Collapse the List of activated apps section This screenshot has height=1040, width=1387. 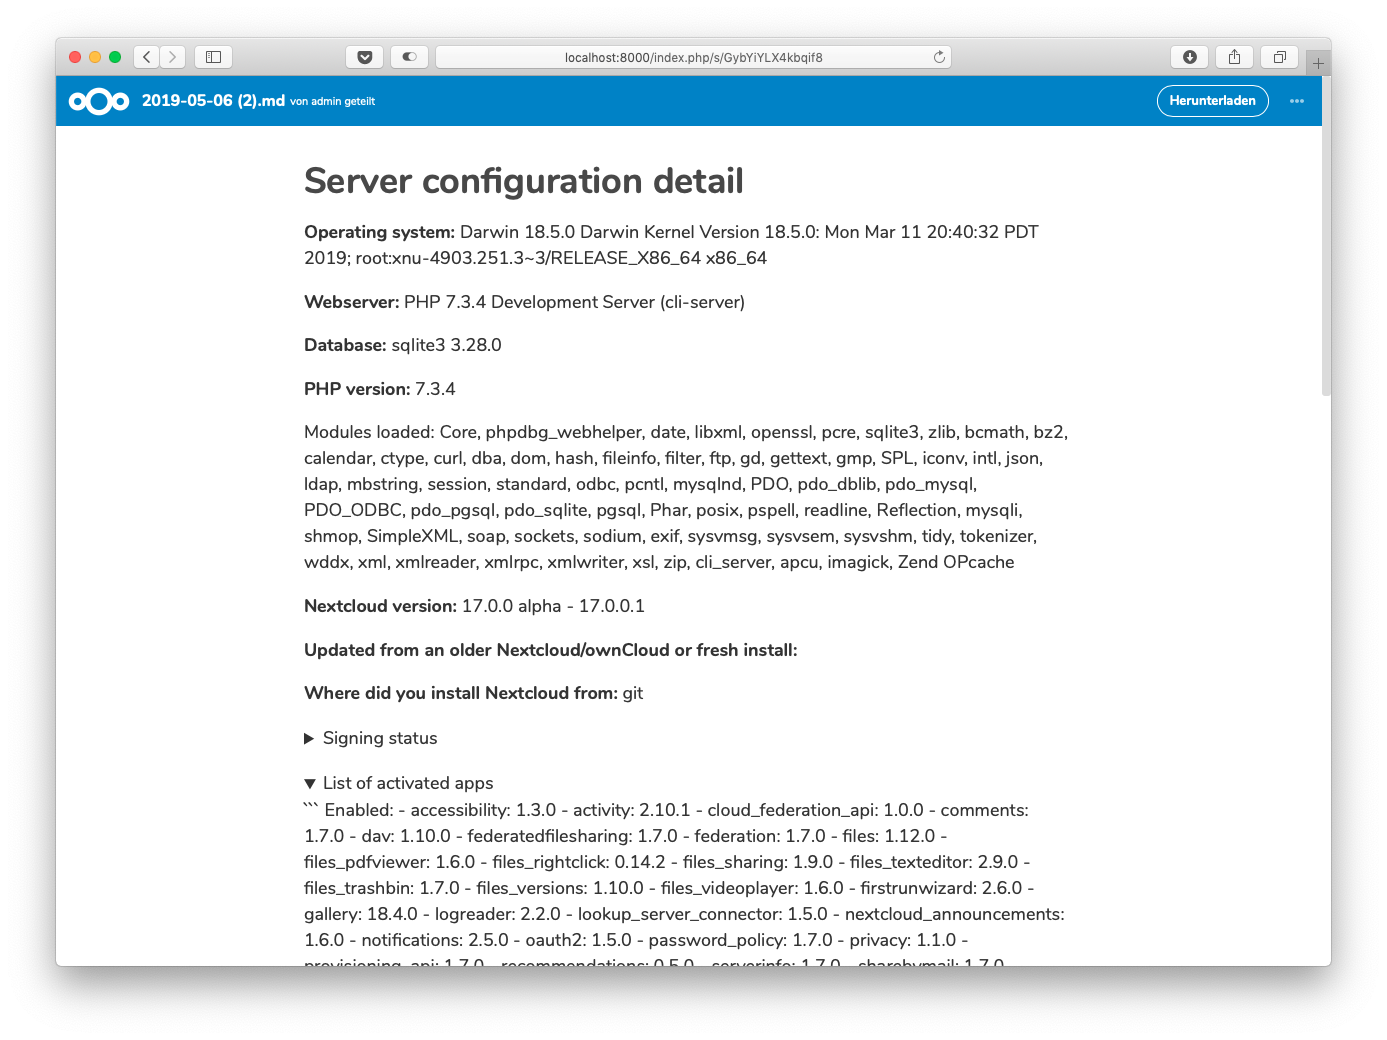point(399,783)
